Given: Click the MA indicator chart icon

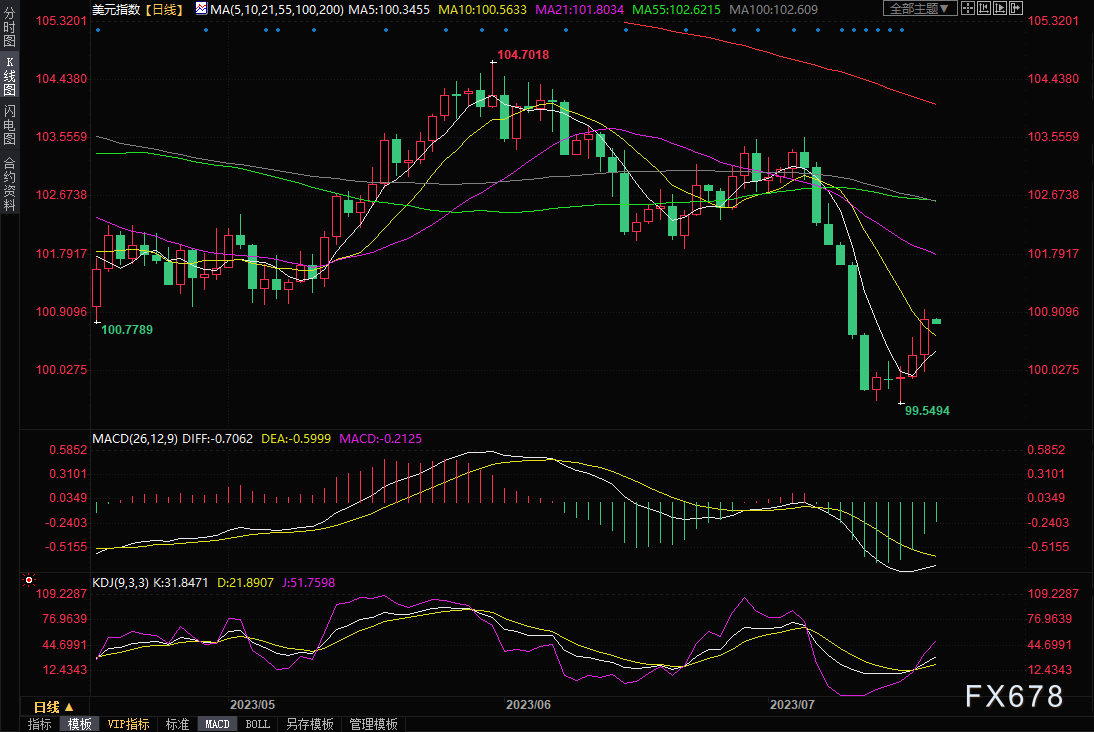Looking at the screenshot, I should (x=201, y=9).
